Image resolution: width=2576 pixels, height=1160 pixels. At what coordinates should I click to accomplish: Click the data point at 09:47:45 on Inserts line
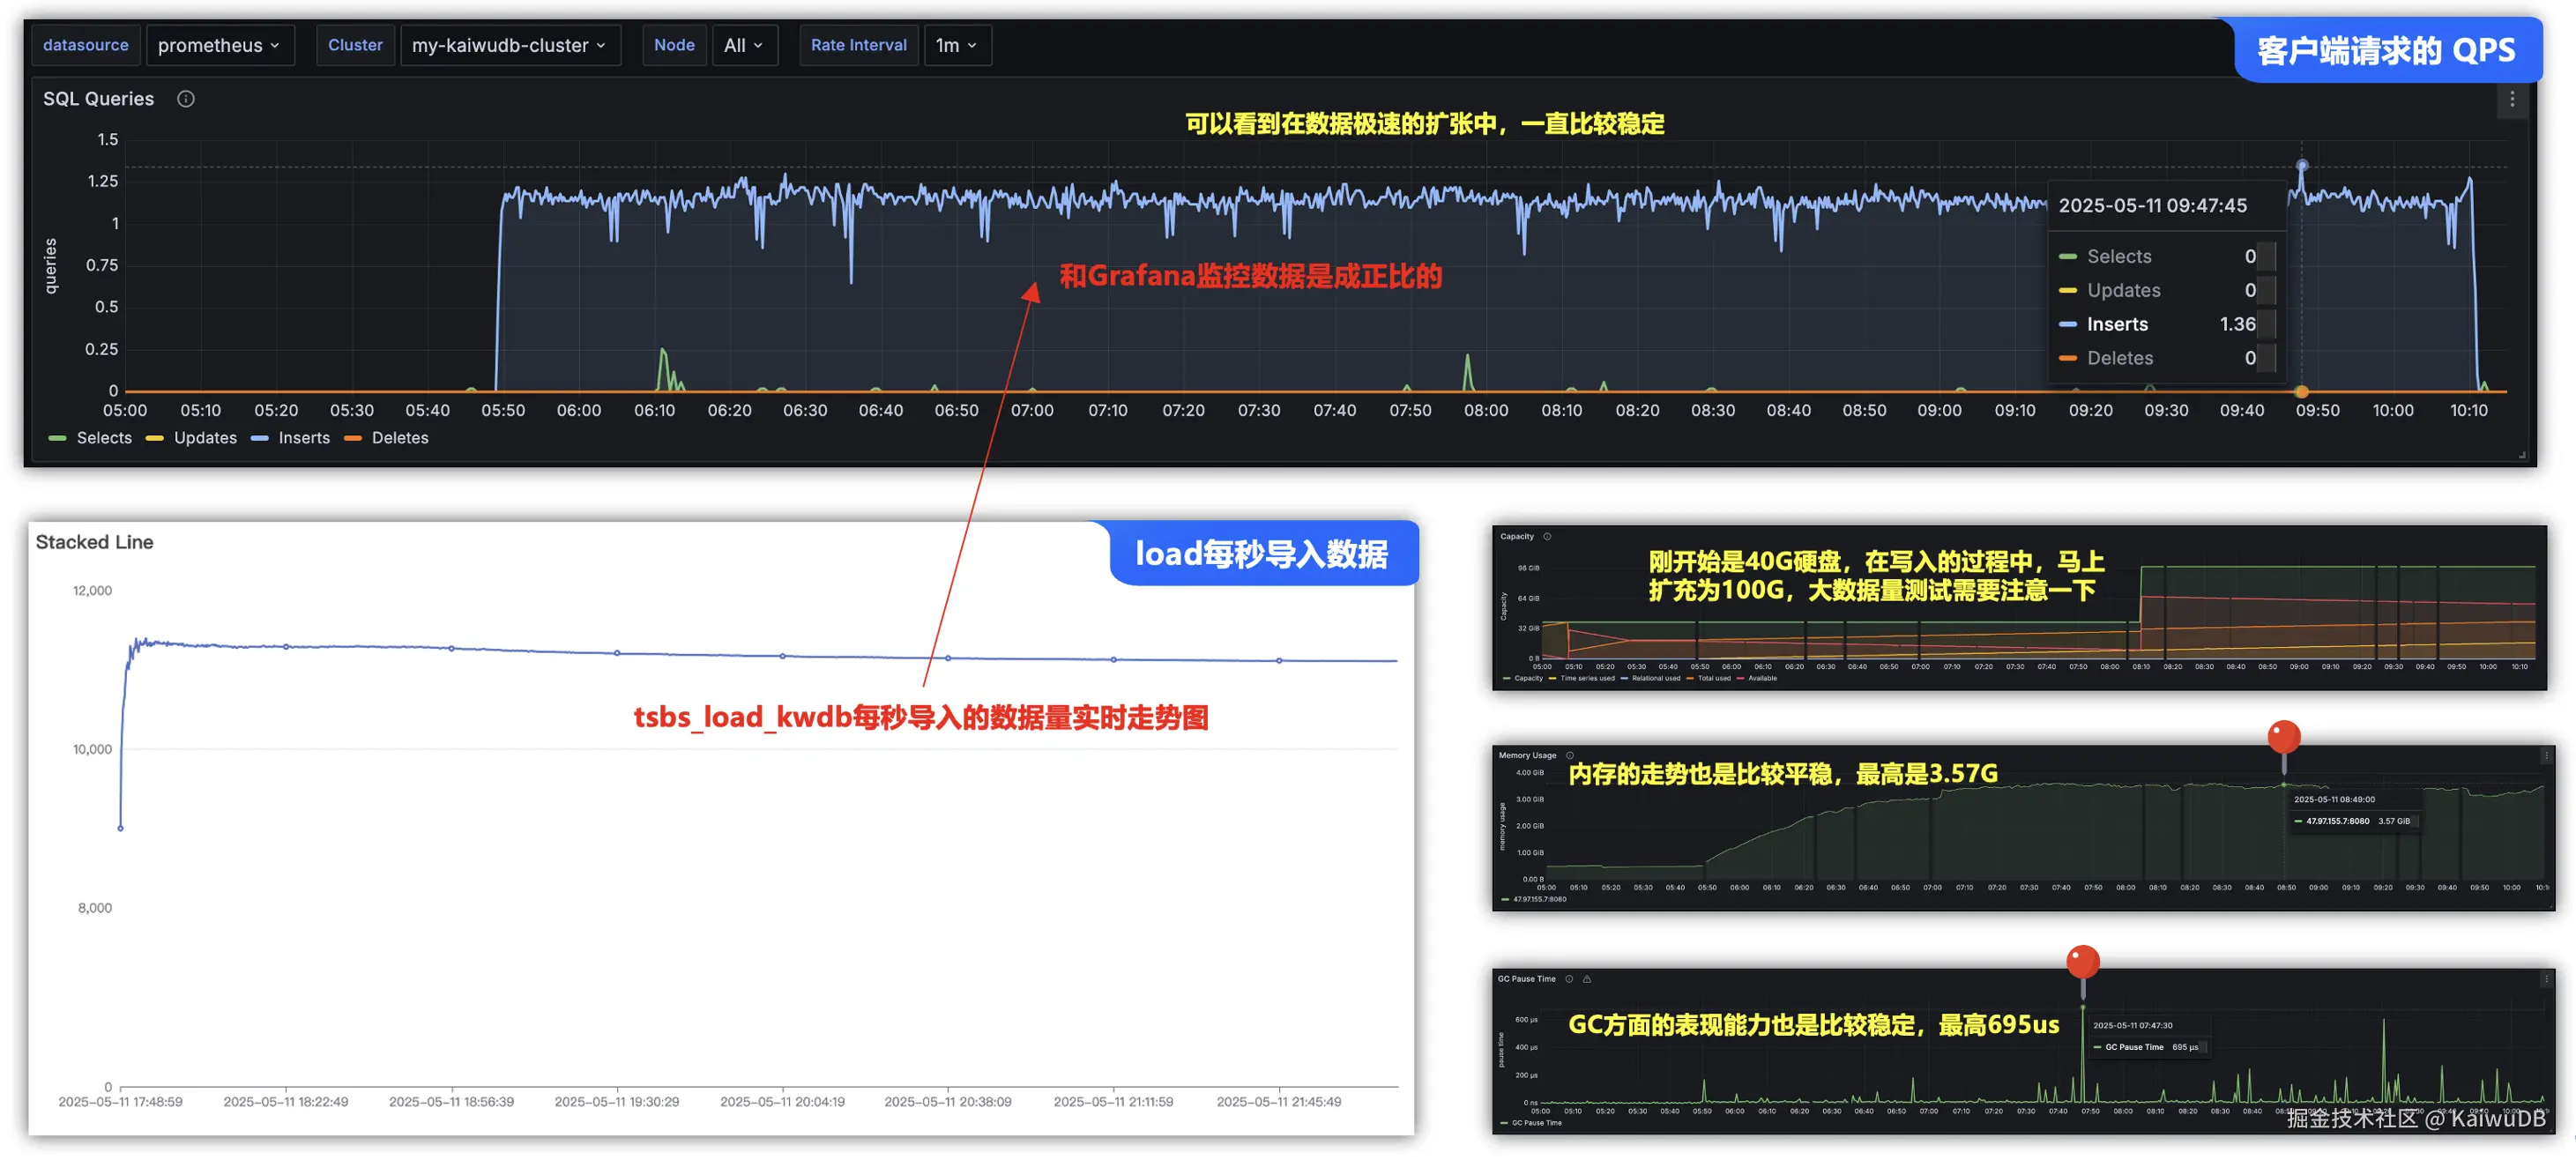tap(2302, 165)
